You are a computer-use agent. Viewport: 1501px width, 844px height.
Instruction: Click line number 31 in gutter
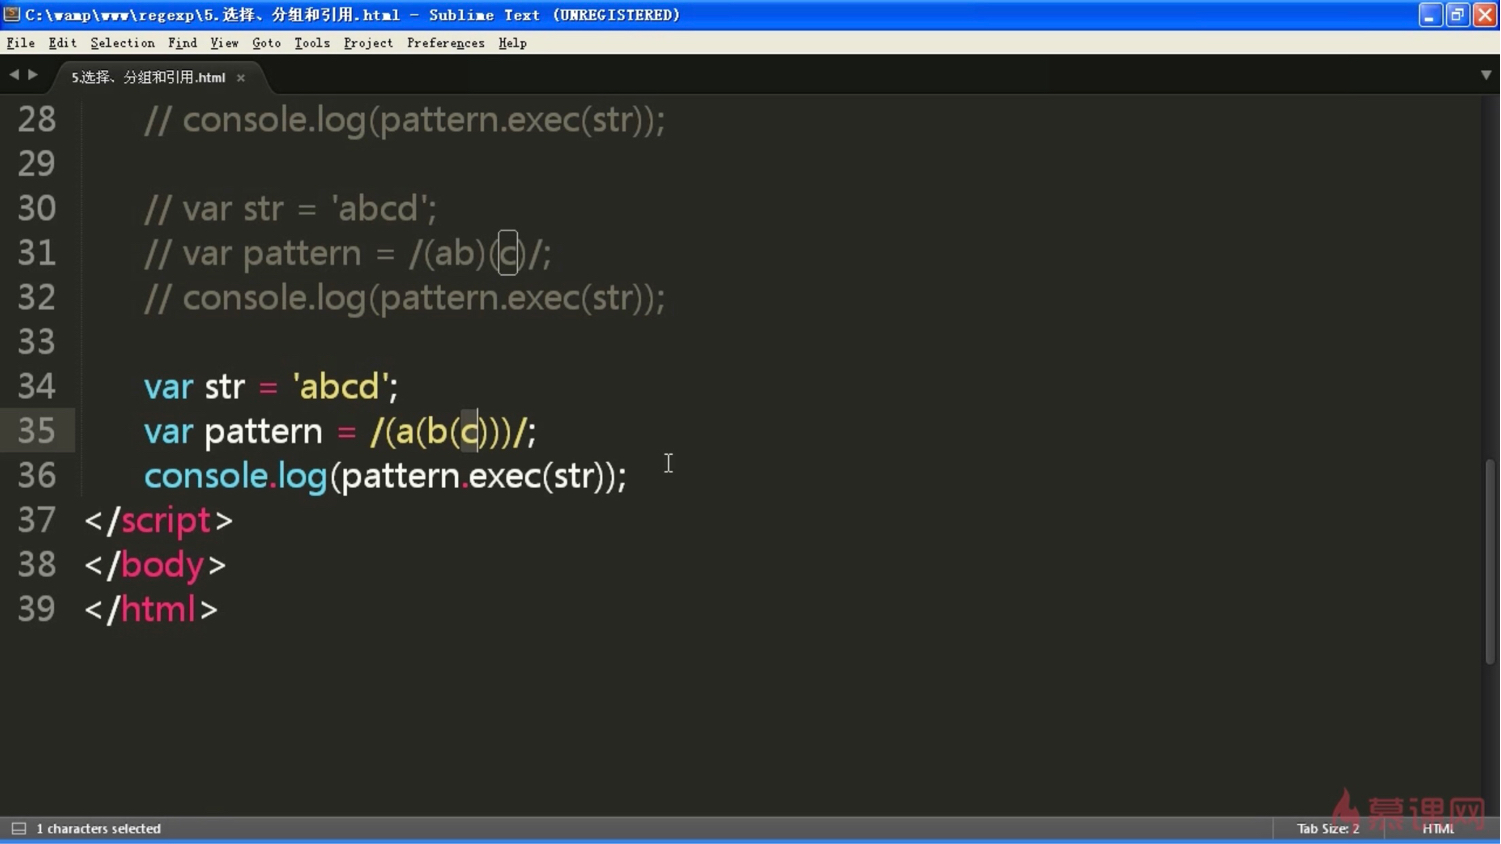pyautogui.click(x=37, y=253)
